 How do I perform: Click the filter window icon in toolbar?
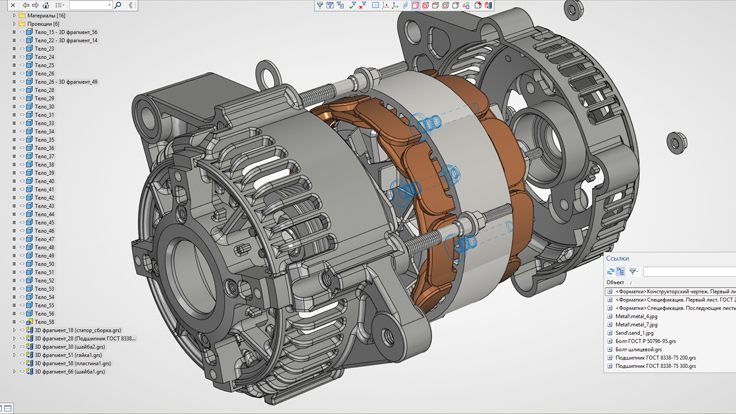click(330, 5)
